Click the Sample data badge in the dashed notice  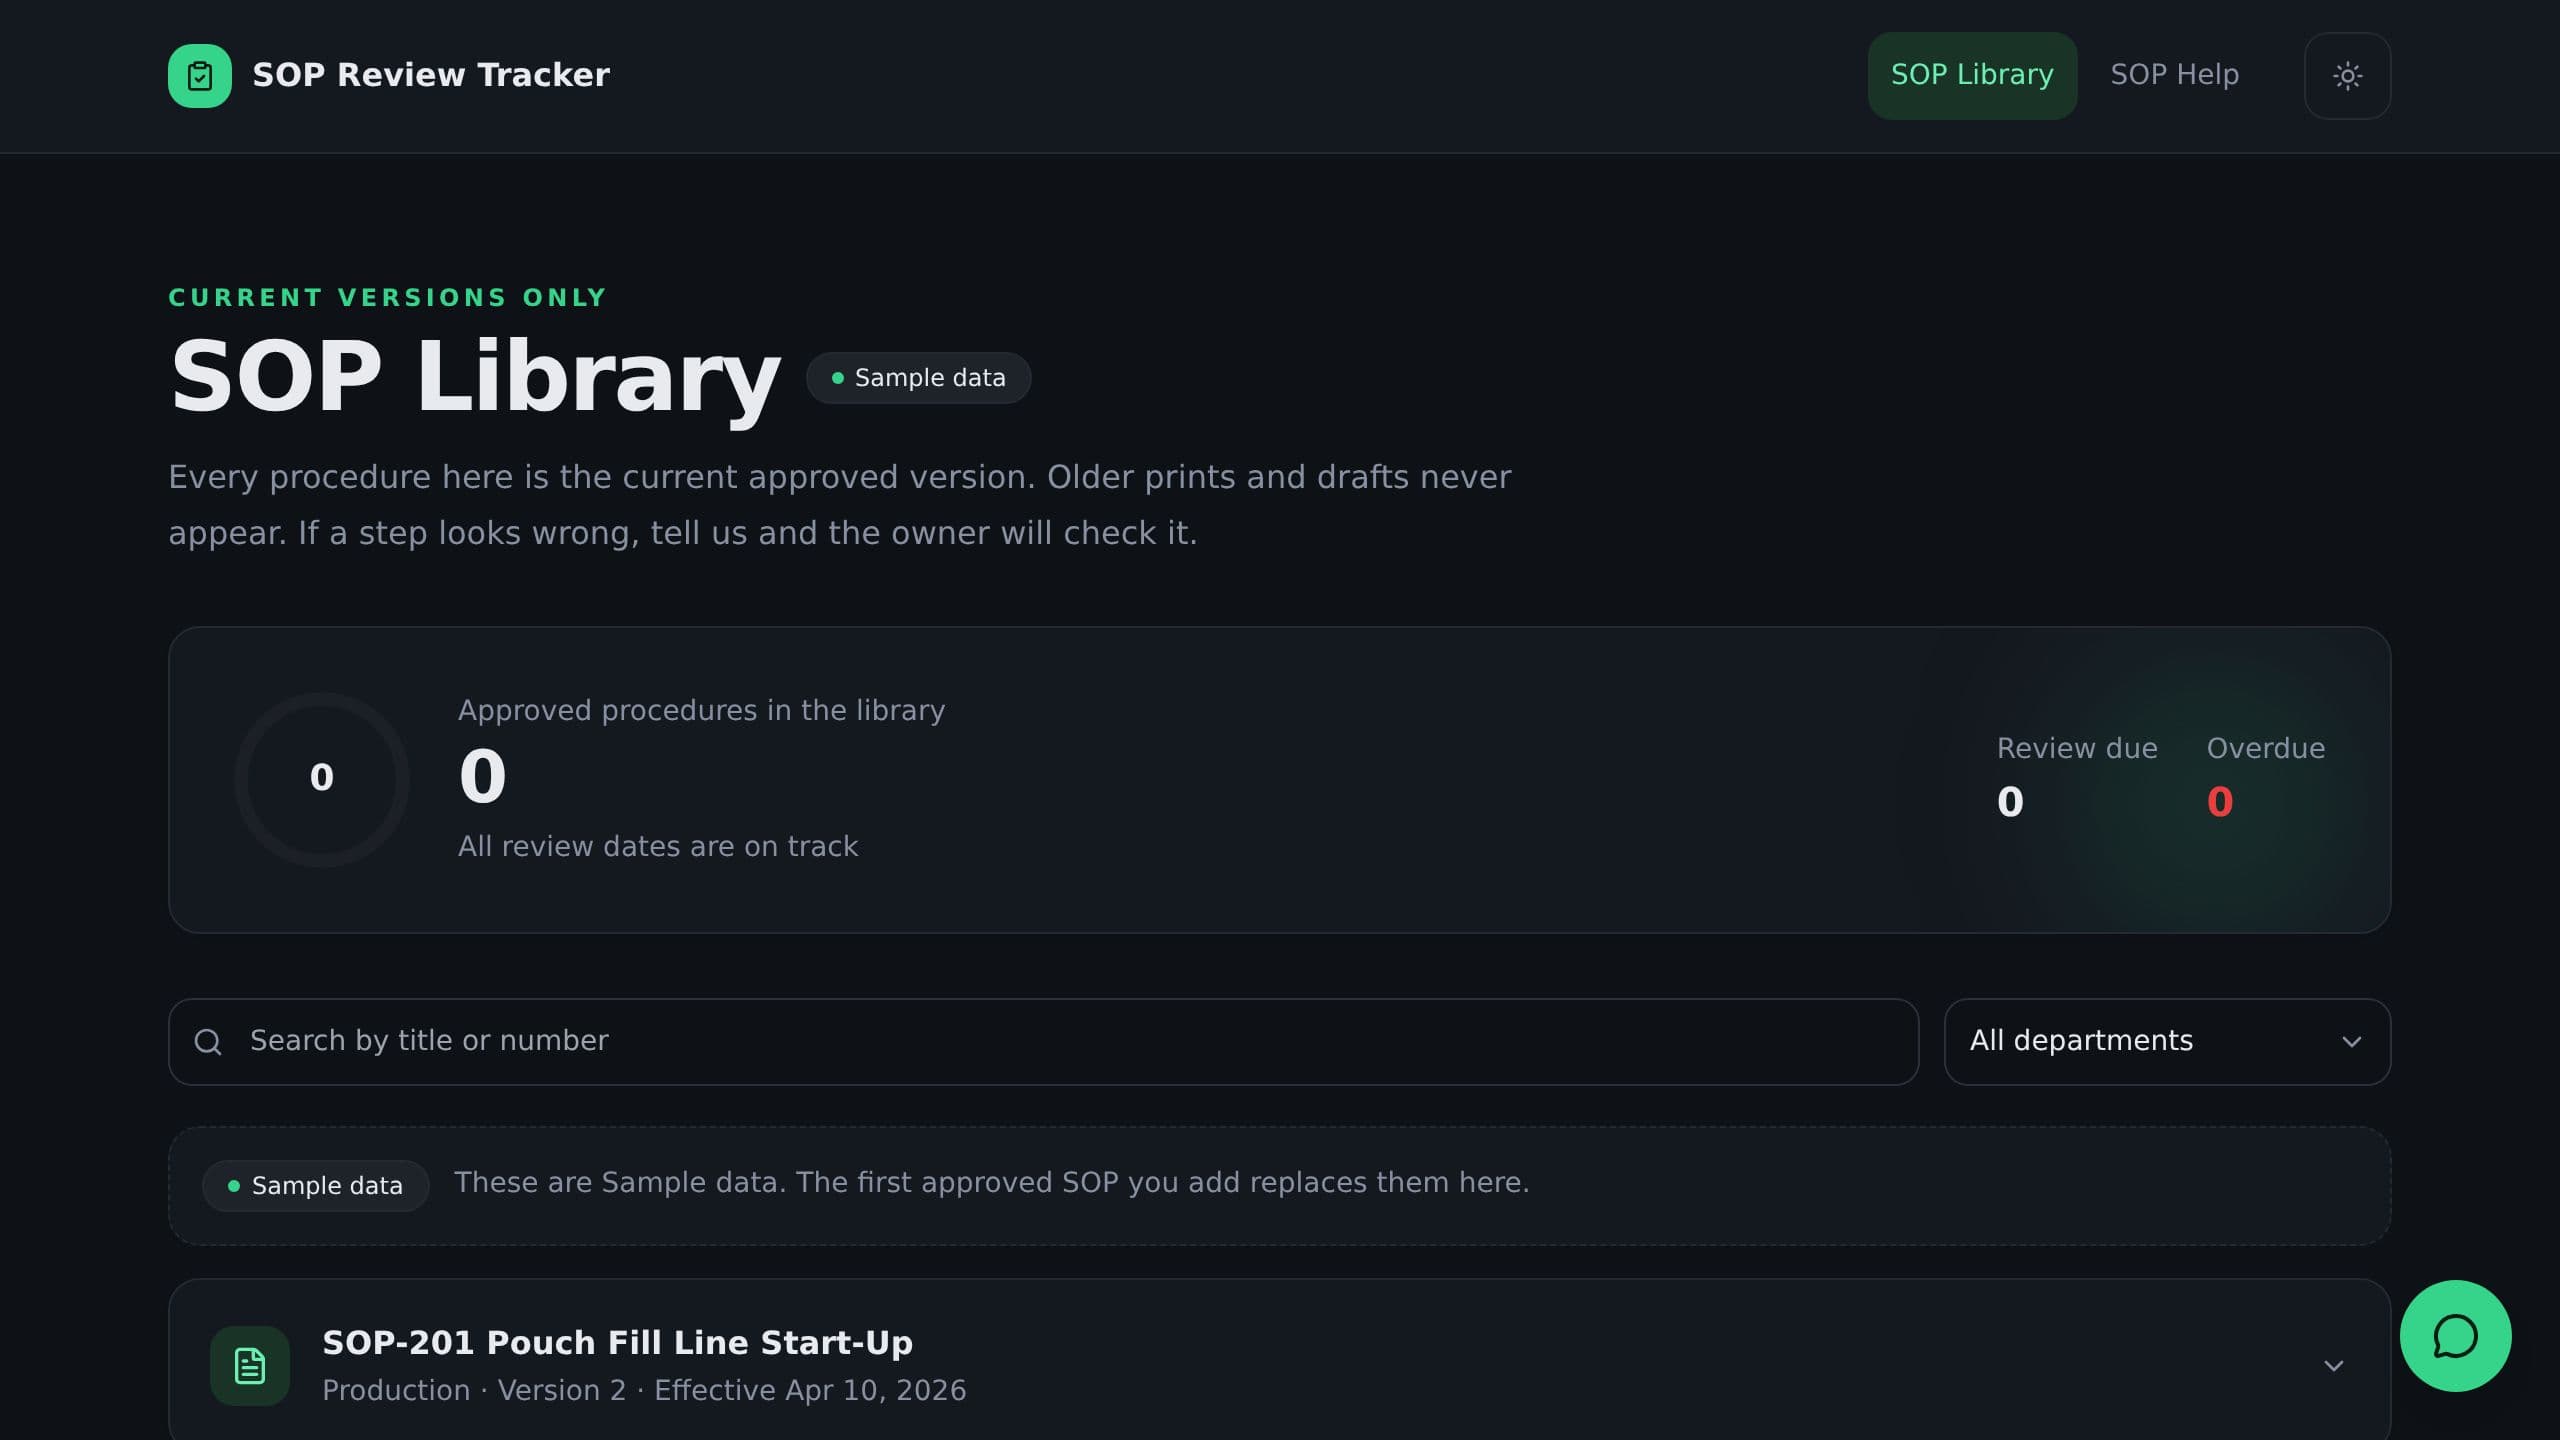coord(315,1186)
